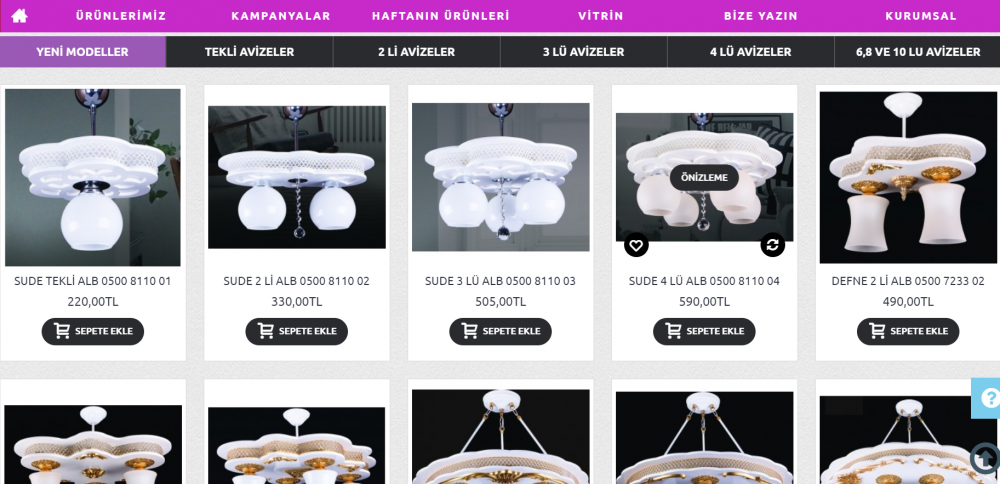Open the help question mark widget
1000x484 pixels.
[x=987, y=399]
